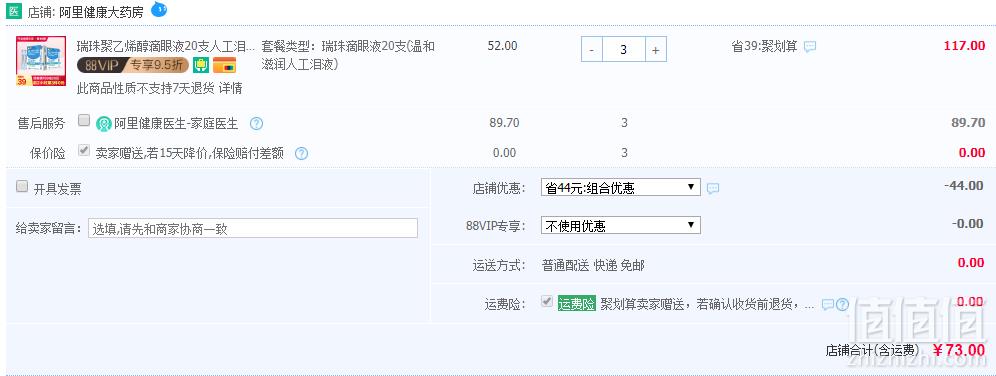Image resolution: width=996 pixels, height=376 pixels.
Task: Click the green shopping guarantee icon
Action: click(201, 65)
